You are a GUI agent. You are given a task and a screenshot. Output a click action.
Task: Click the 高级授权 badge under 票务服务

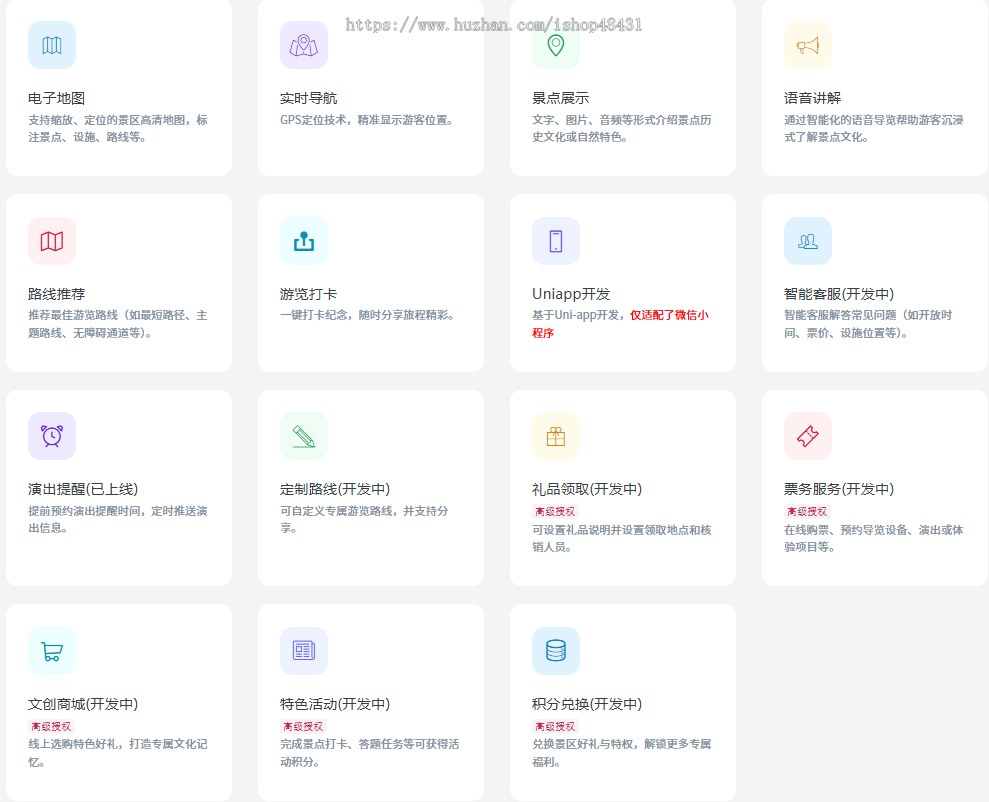(x=807, y=511)
